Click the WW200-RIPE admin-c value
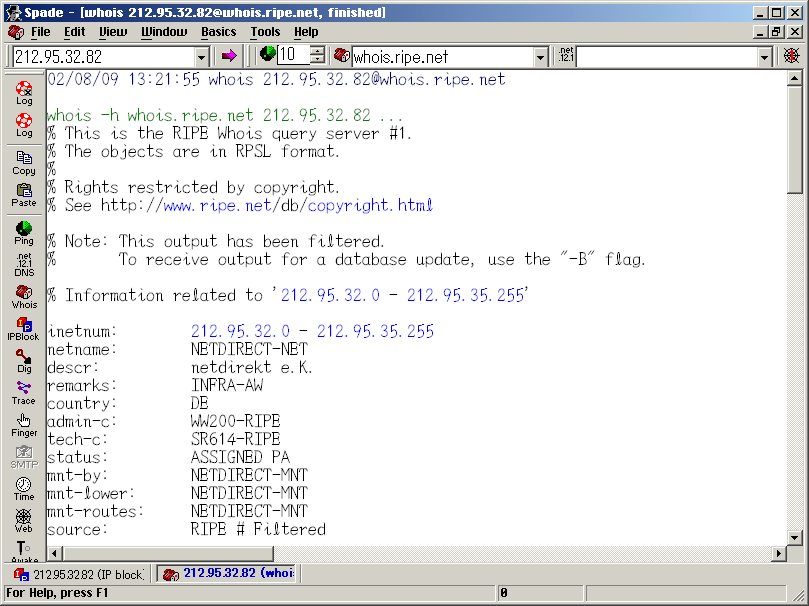 (x=235, y=421)
